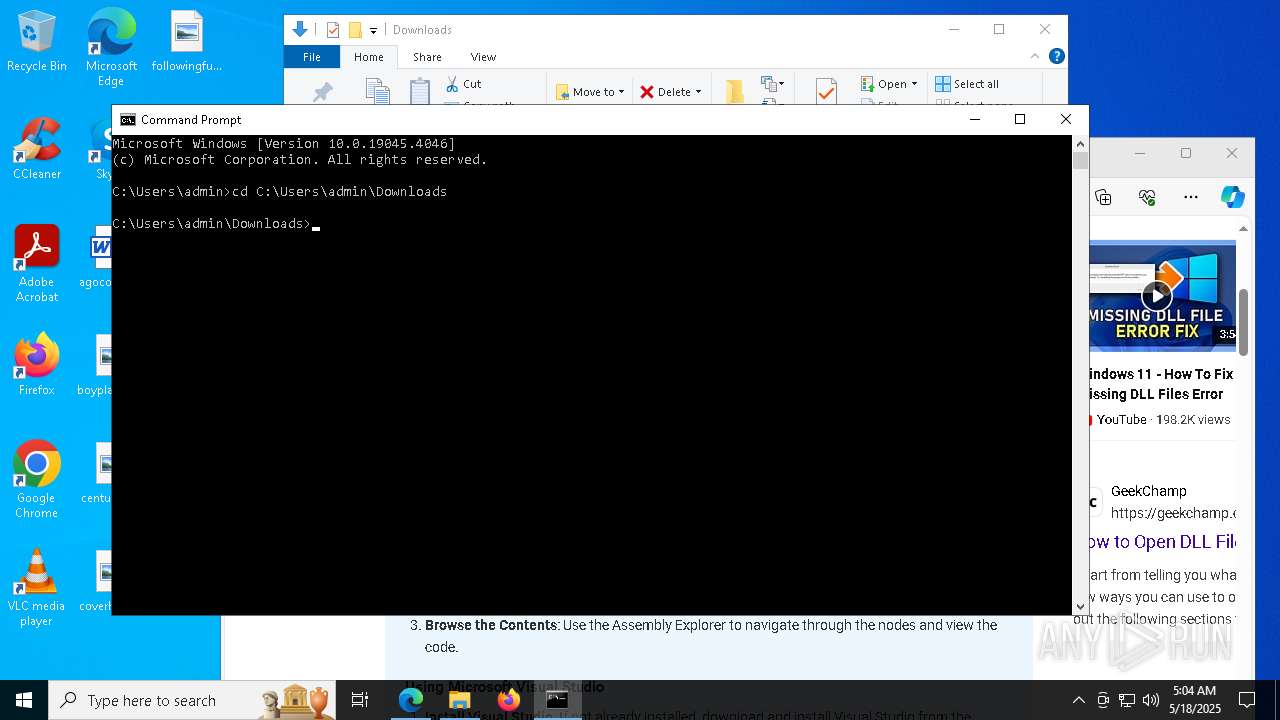Open the Adobe Acrobat desktop shortcut
The width and height of the screenshot is (1280, 720).
pyautogui.click(x=36, y=263)
